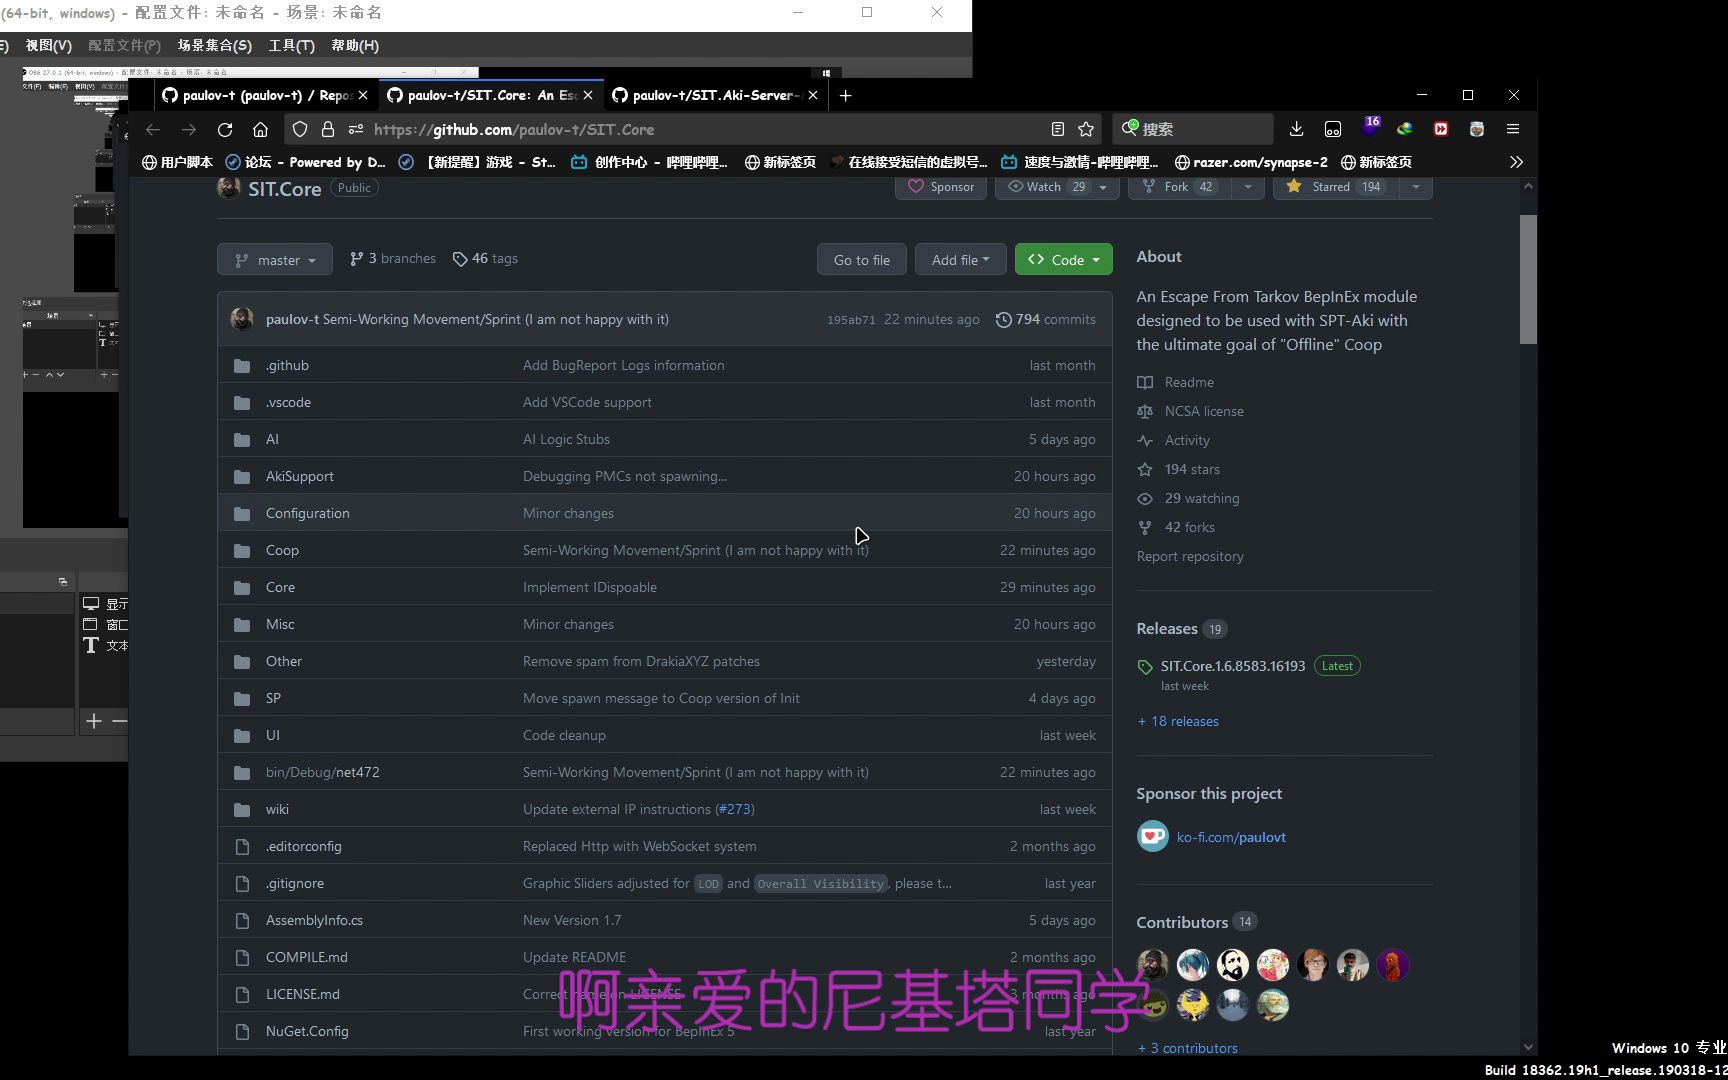Click the browser Back arrow
Screen dimensions: 1728x1080
click(x=153, y=129)
